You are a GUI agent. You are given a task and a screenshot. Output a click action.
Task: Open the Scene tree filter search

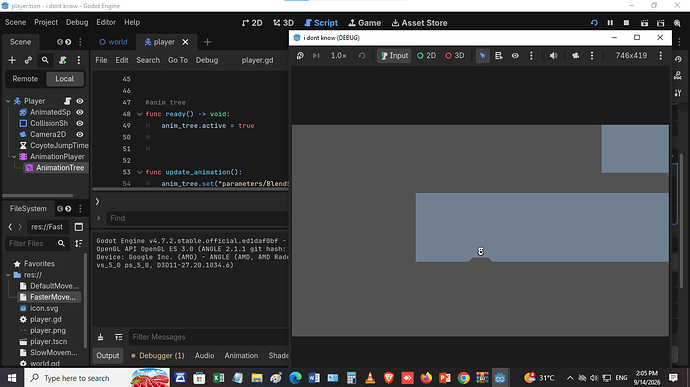pyautogui.click(x=45, y=60)
